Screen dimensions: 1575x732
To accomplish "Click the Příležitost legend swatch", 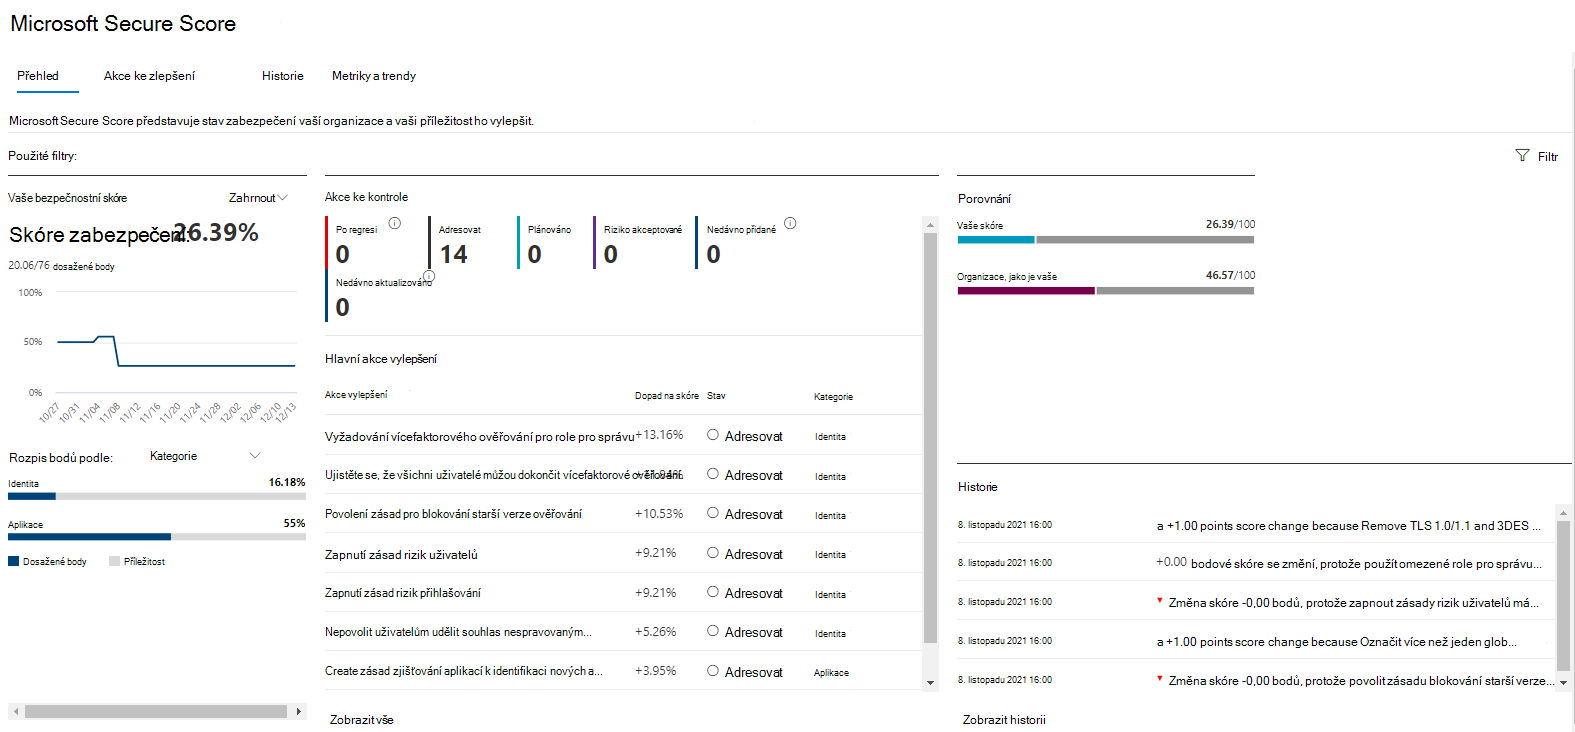I will point(114,561).
